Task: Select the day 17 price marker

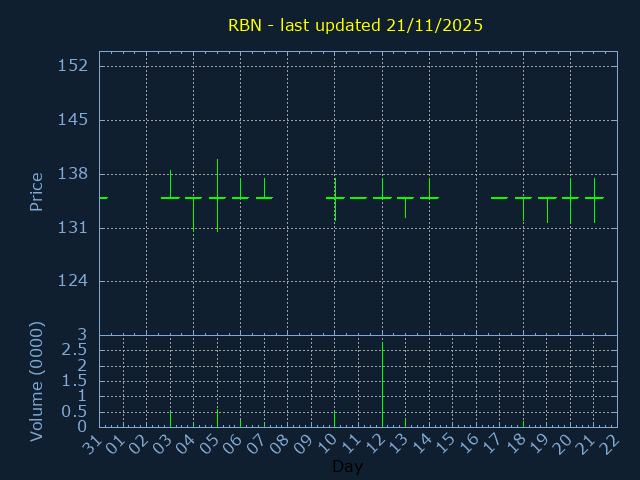Action: coord(499,198)
